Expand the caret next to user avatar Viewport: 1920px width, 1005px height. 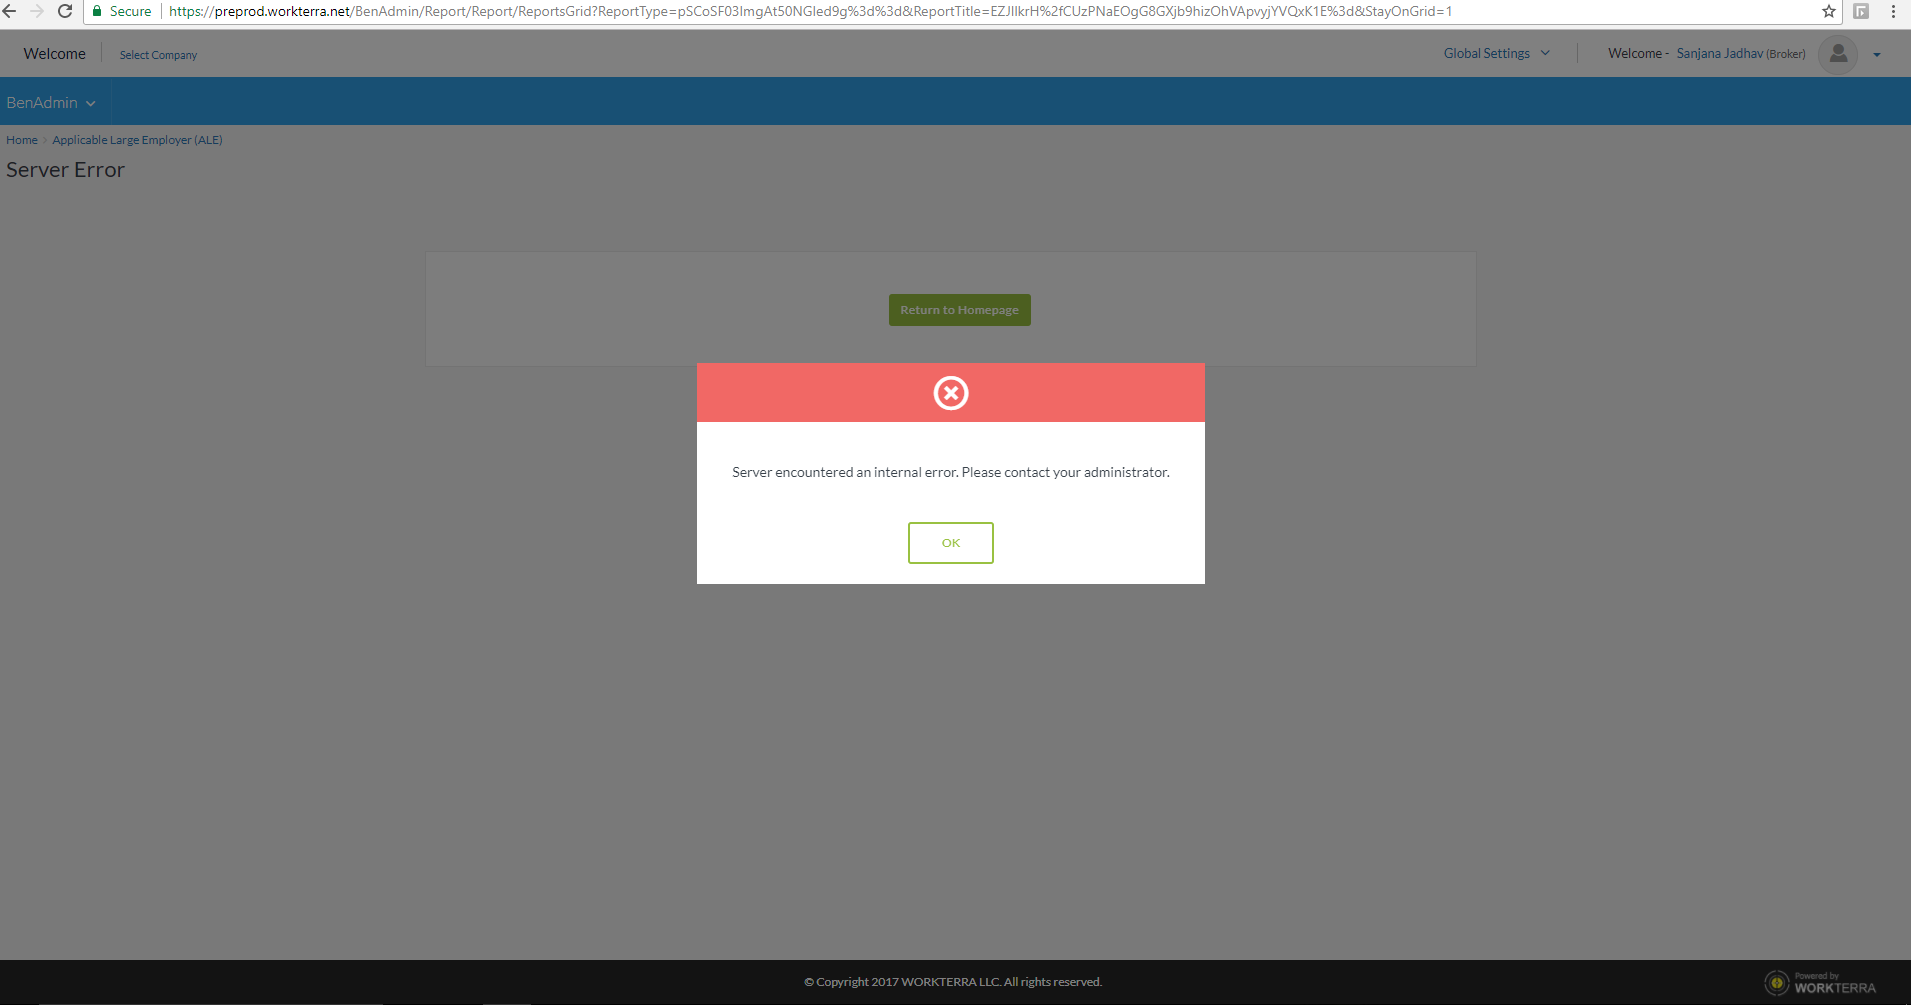coord(1877,55)
